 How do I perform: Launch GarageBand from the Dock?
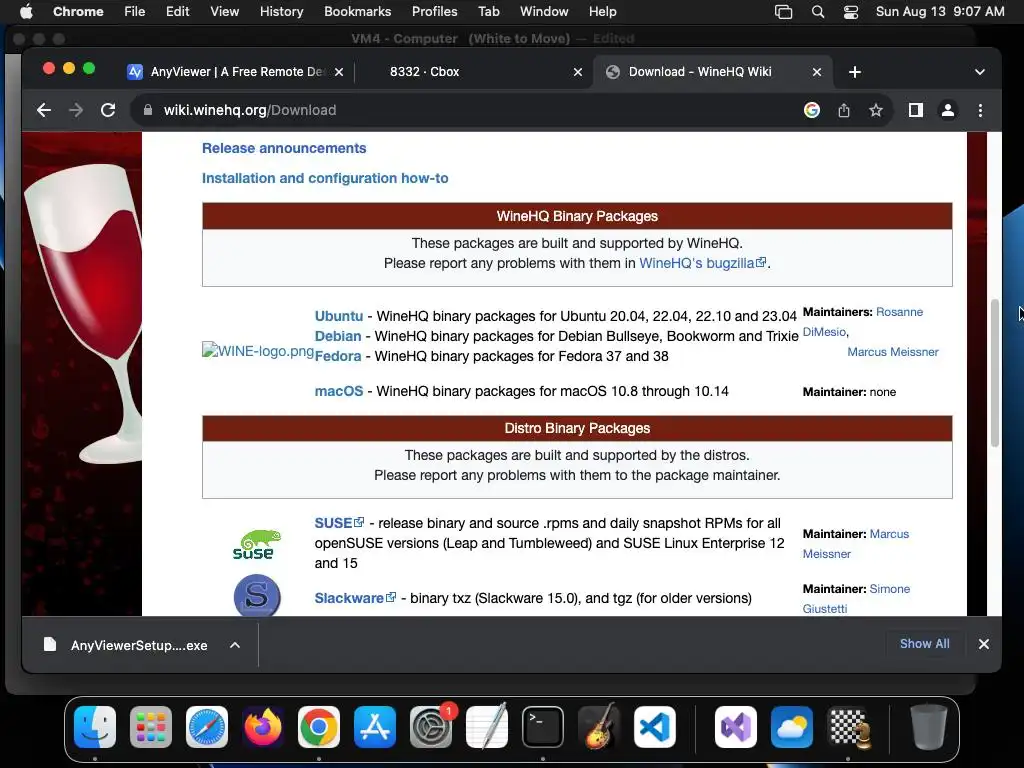[599, 727]
